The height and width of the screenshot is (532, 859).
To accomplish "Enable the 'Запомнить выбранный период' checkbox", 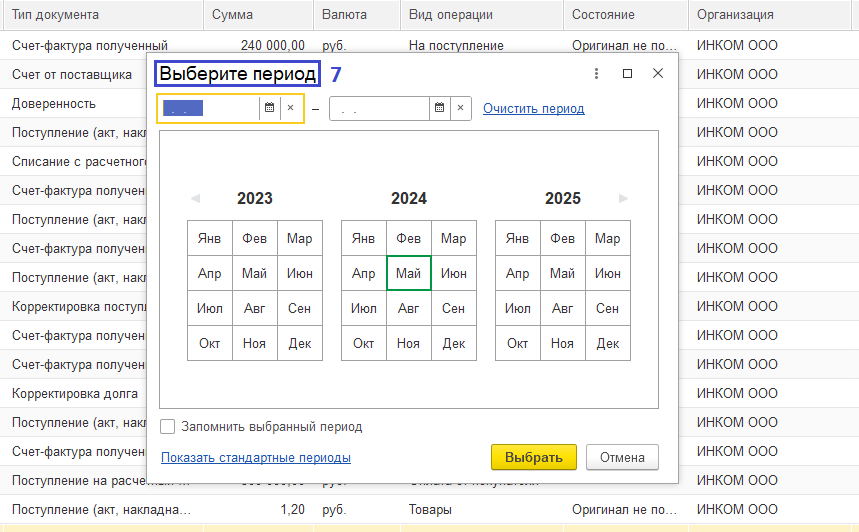I will (x=168, y=427).
